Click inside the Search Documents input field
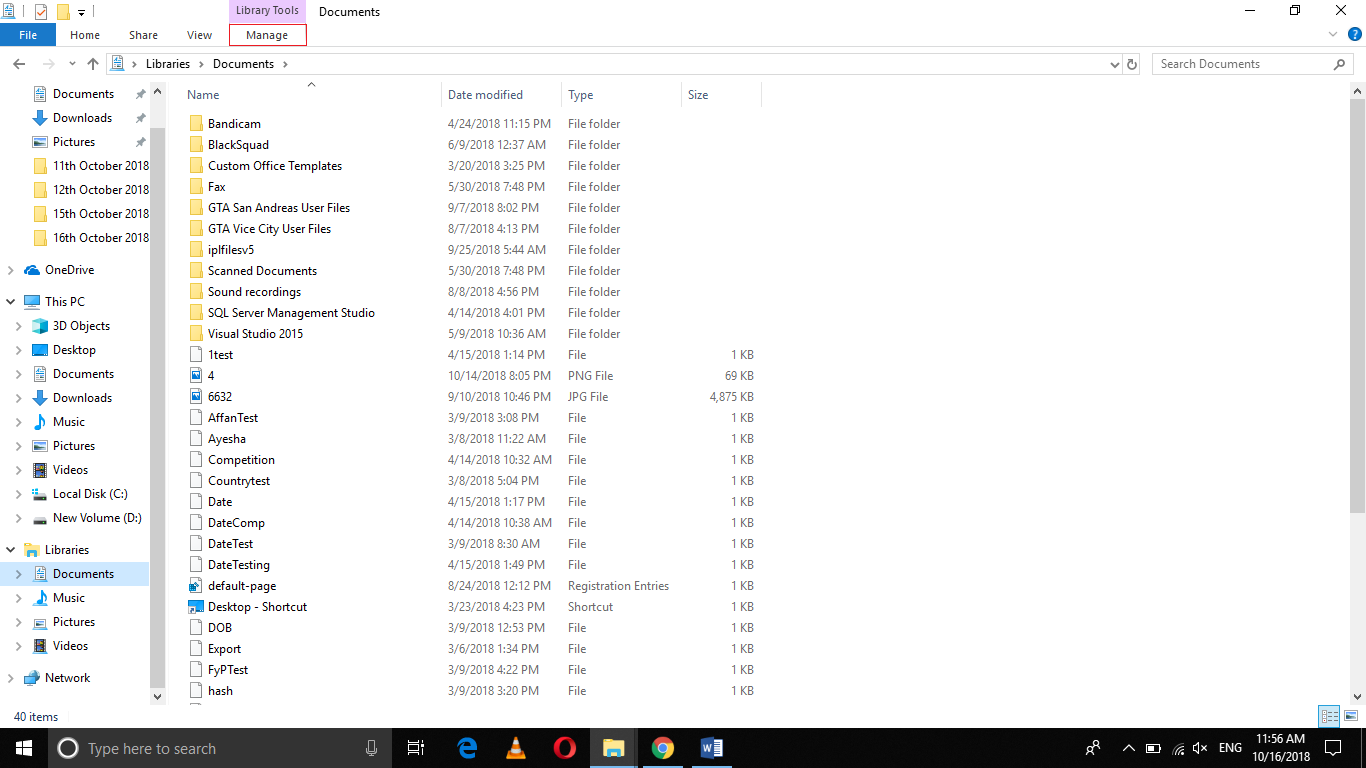 tap(1240, 63)
